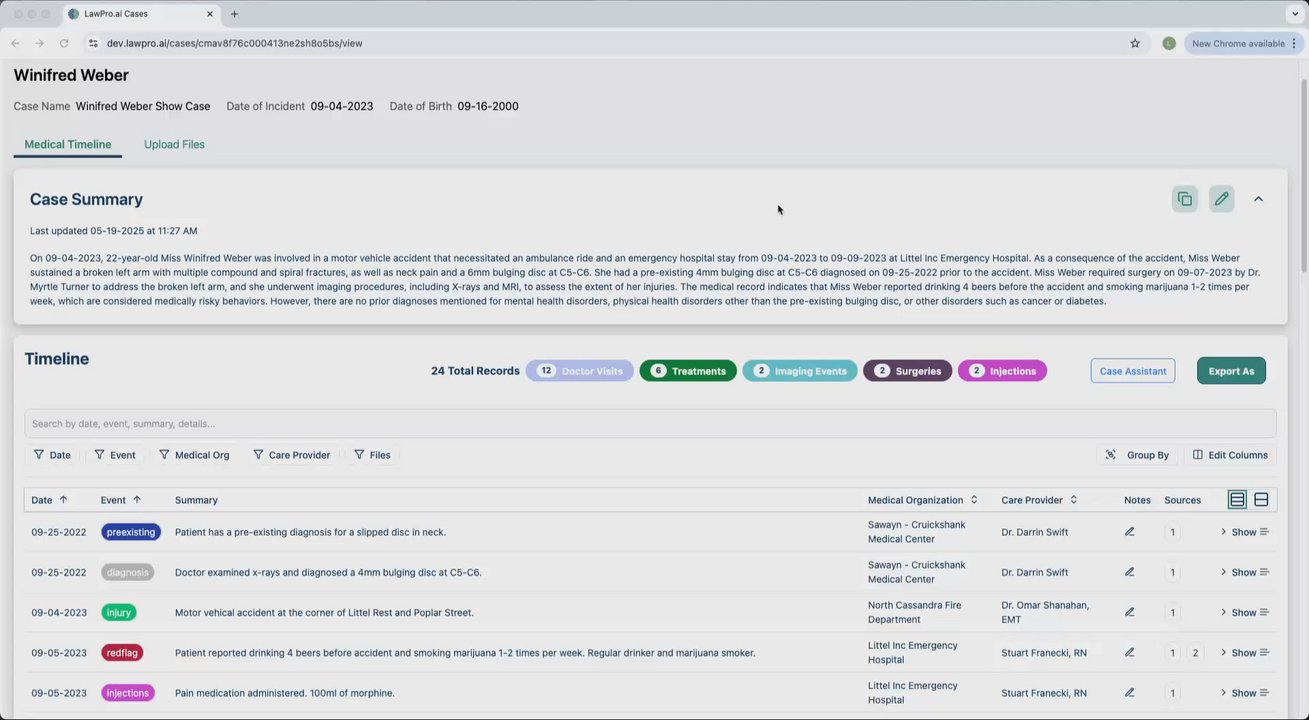Open the row menu icon for the diagnosis row

pyautogui.click(x=1264, y=572)
